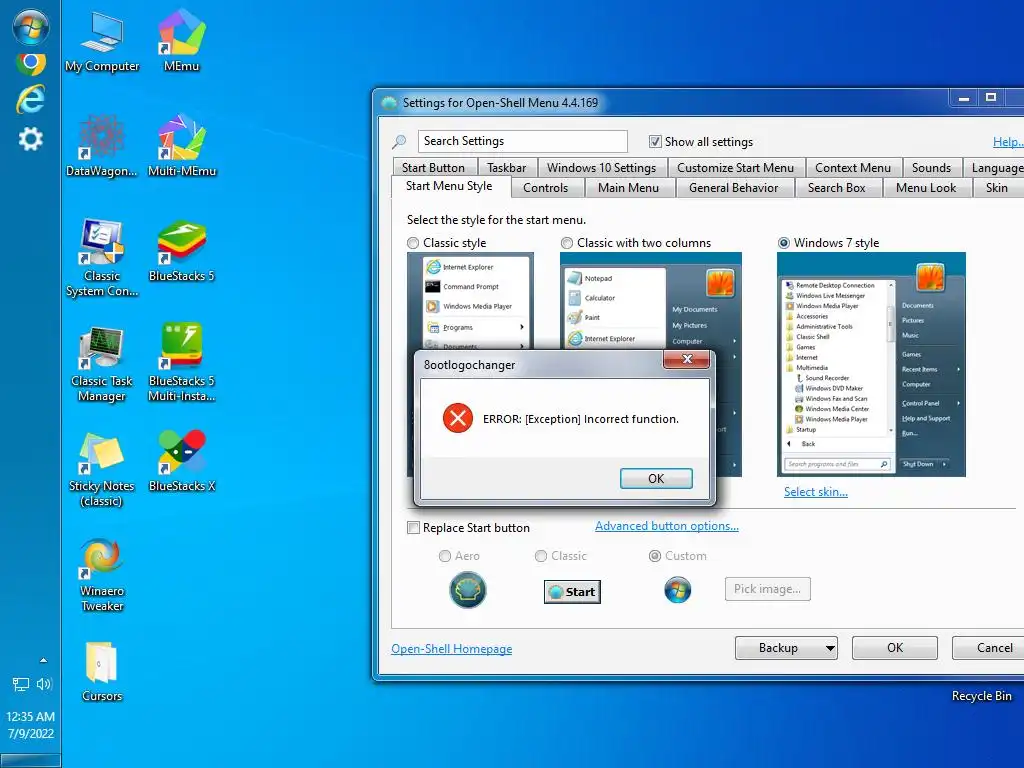The image size is (1024, 768).
Task: Select Classic with two columns option
Action: 567,243
